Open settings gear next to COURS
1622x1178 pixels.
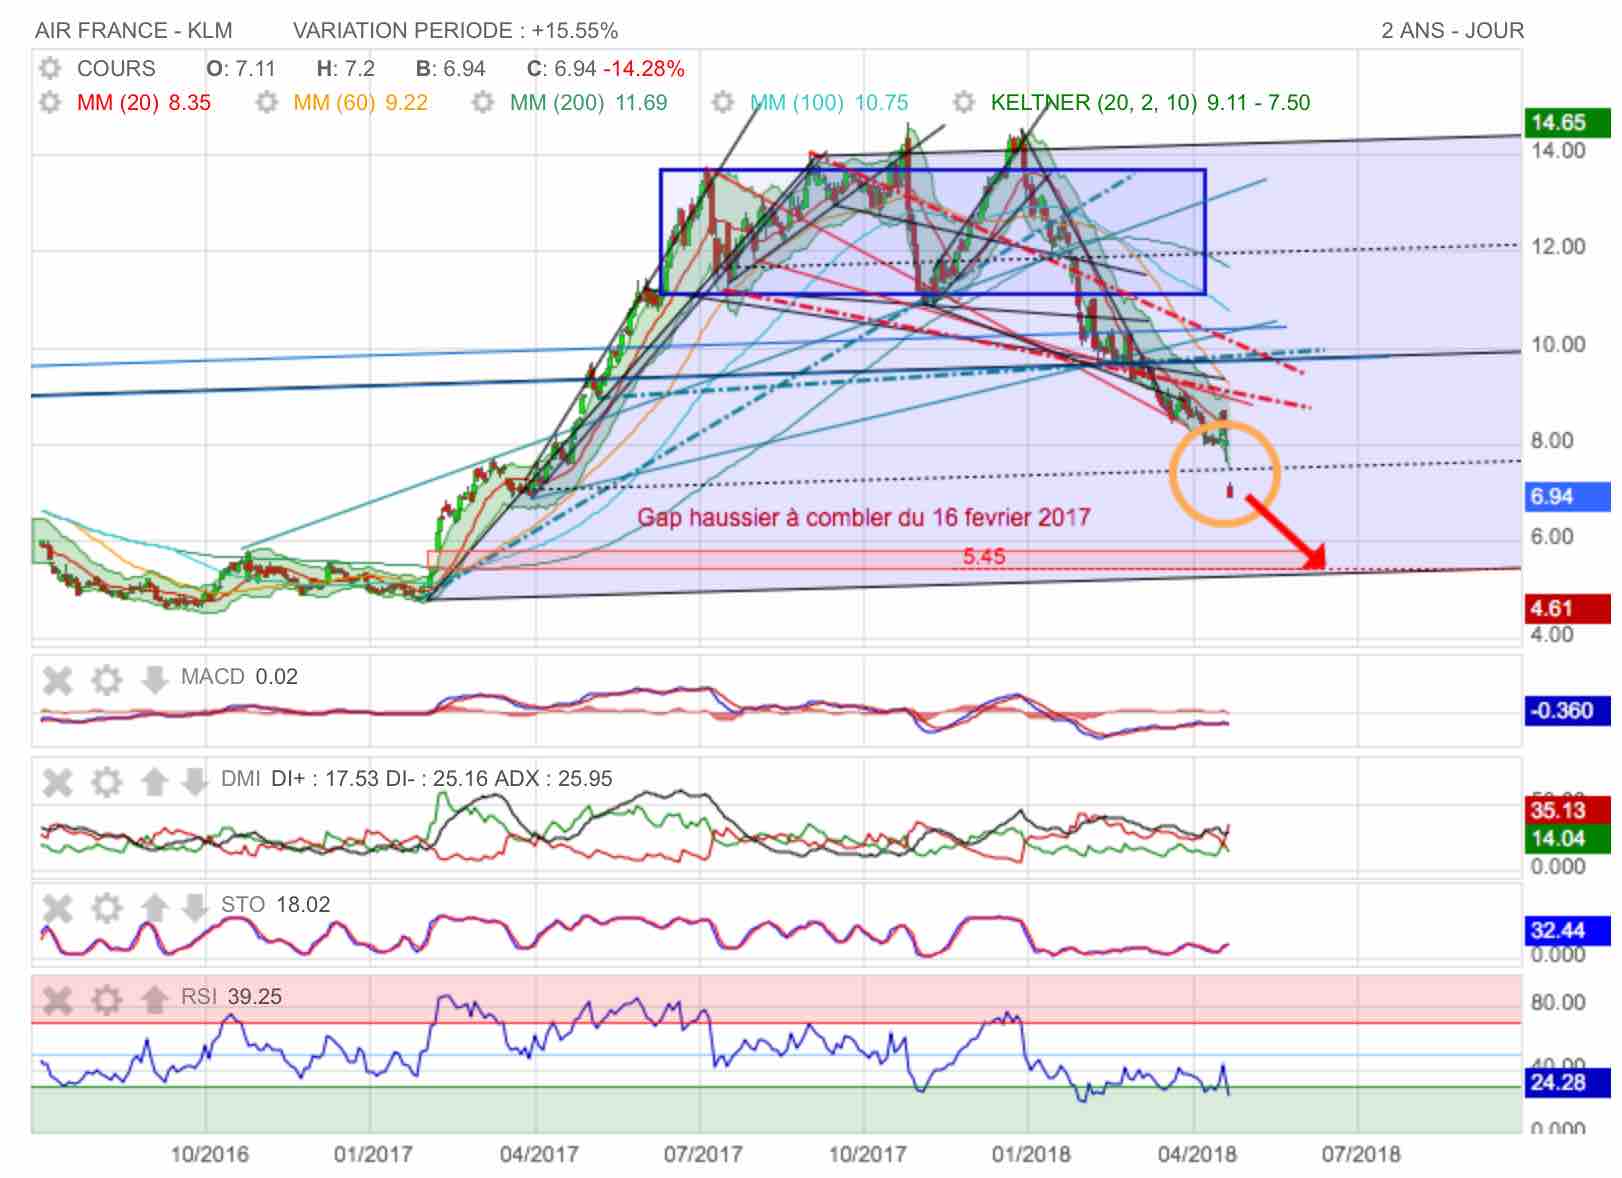coord(49,69)
